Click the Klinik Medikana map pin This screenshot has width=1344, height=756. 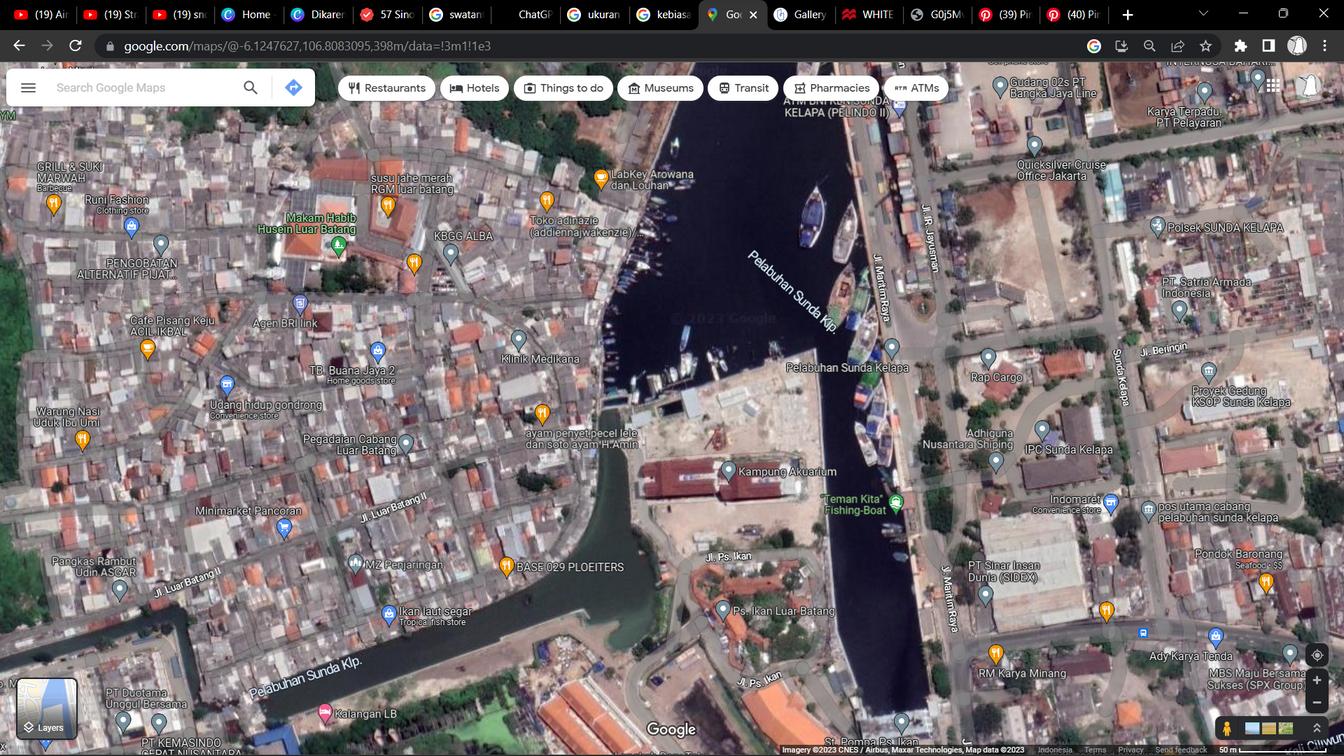(x=518, y=340)
